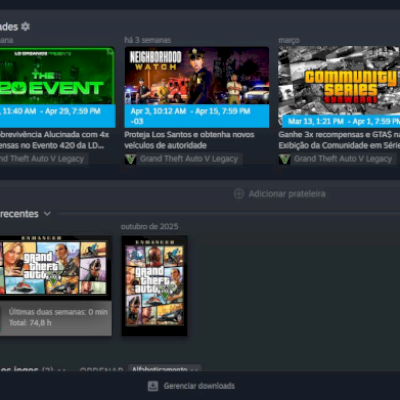400x400 pixels.
Task: Click the 'há 3 semanas' label
Action: 148,40
